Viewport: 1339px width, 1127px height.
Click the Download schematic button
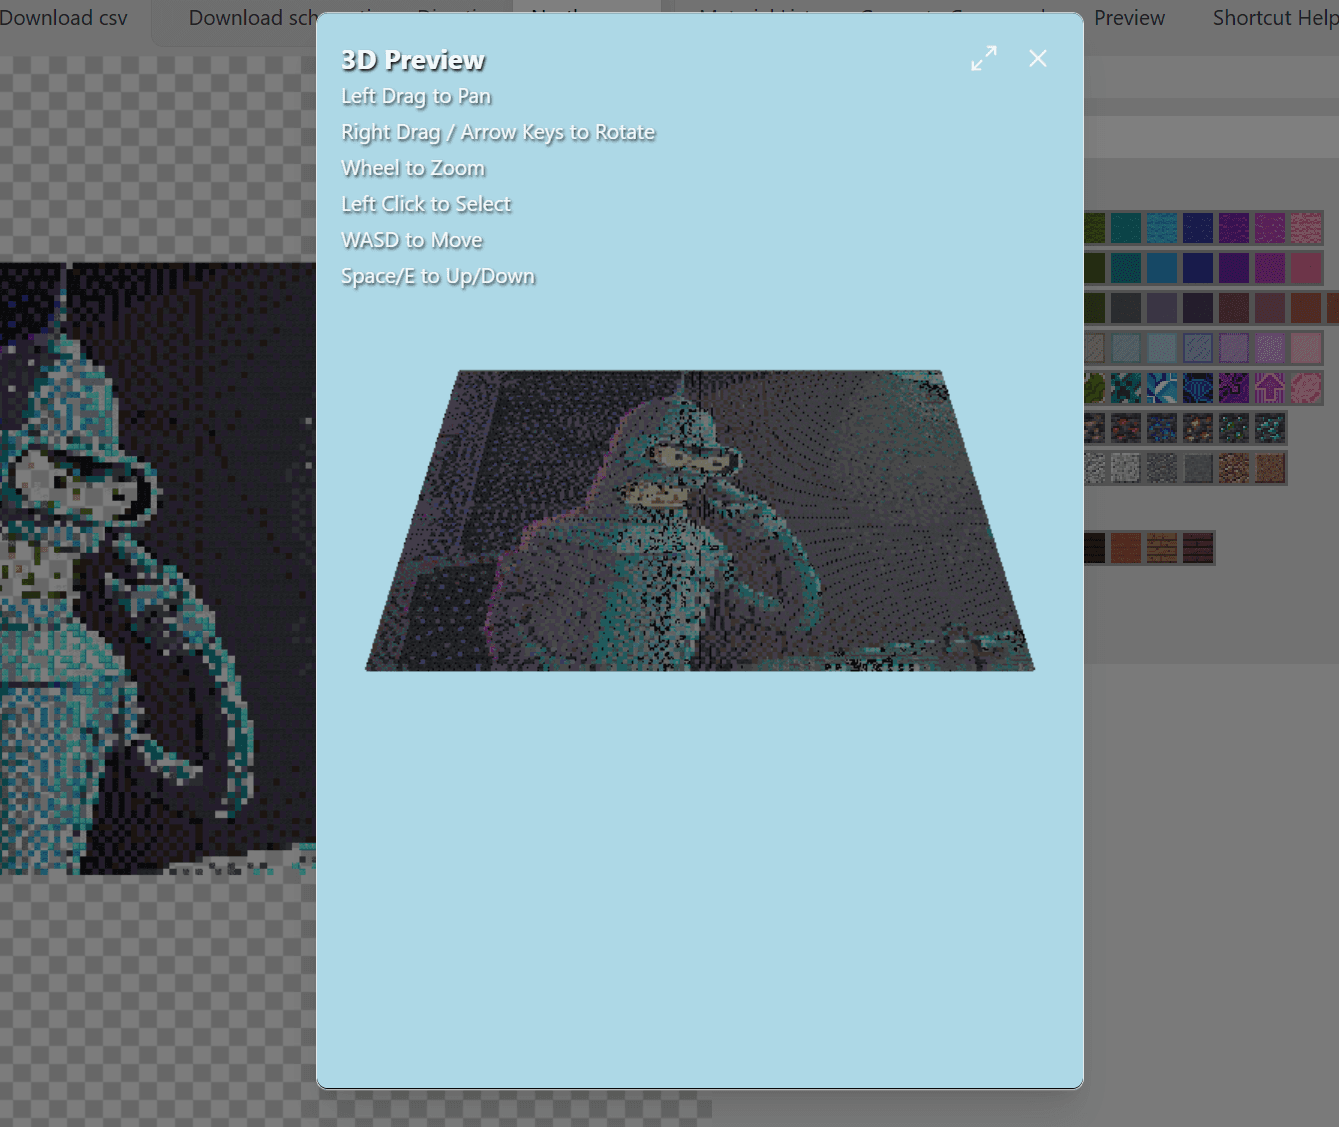pyautogui.click(x=250, y=18)
